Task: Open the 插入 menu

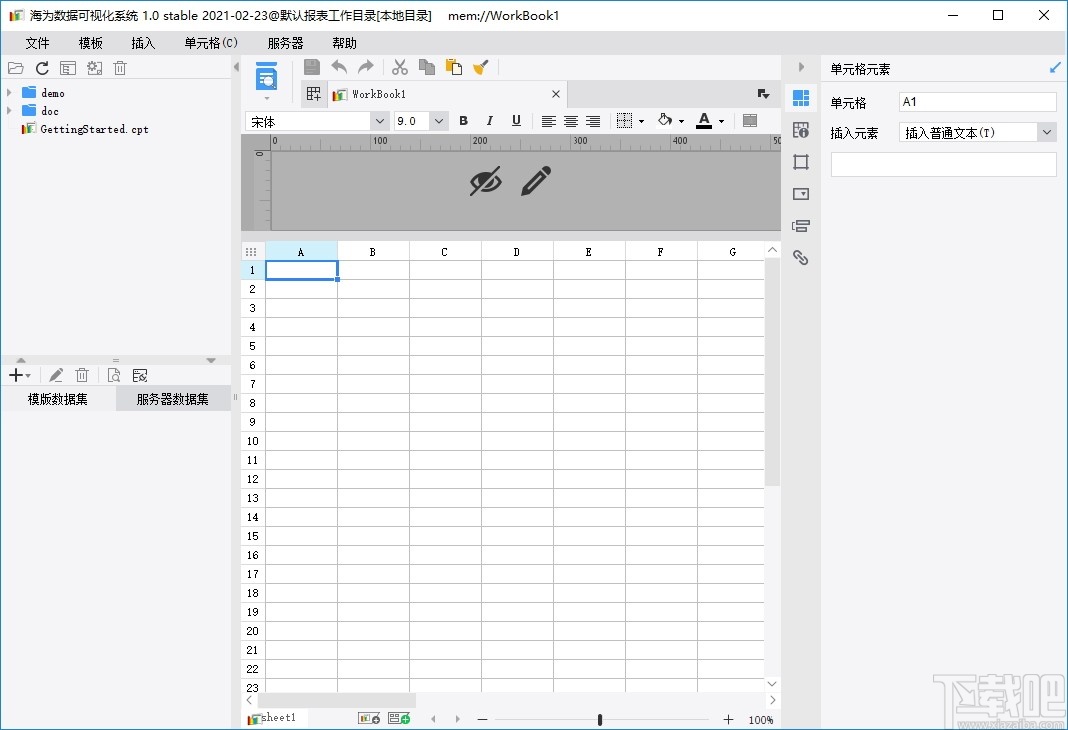Action: (x=143, y=43)
